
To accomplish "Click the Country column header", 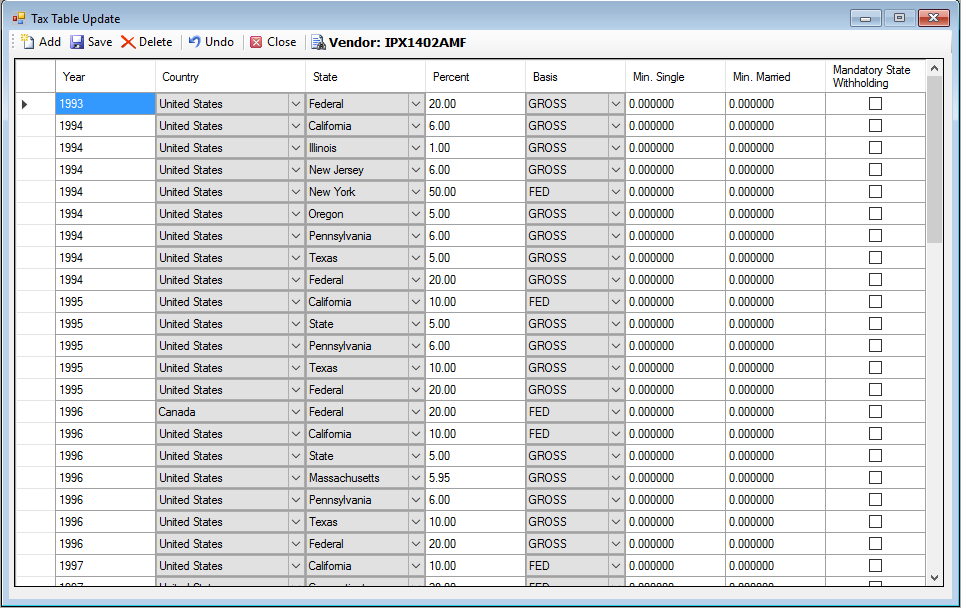I will tap(230, 77).
